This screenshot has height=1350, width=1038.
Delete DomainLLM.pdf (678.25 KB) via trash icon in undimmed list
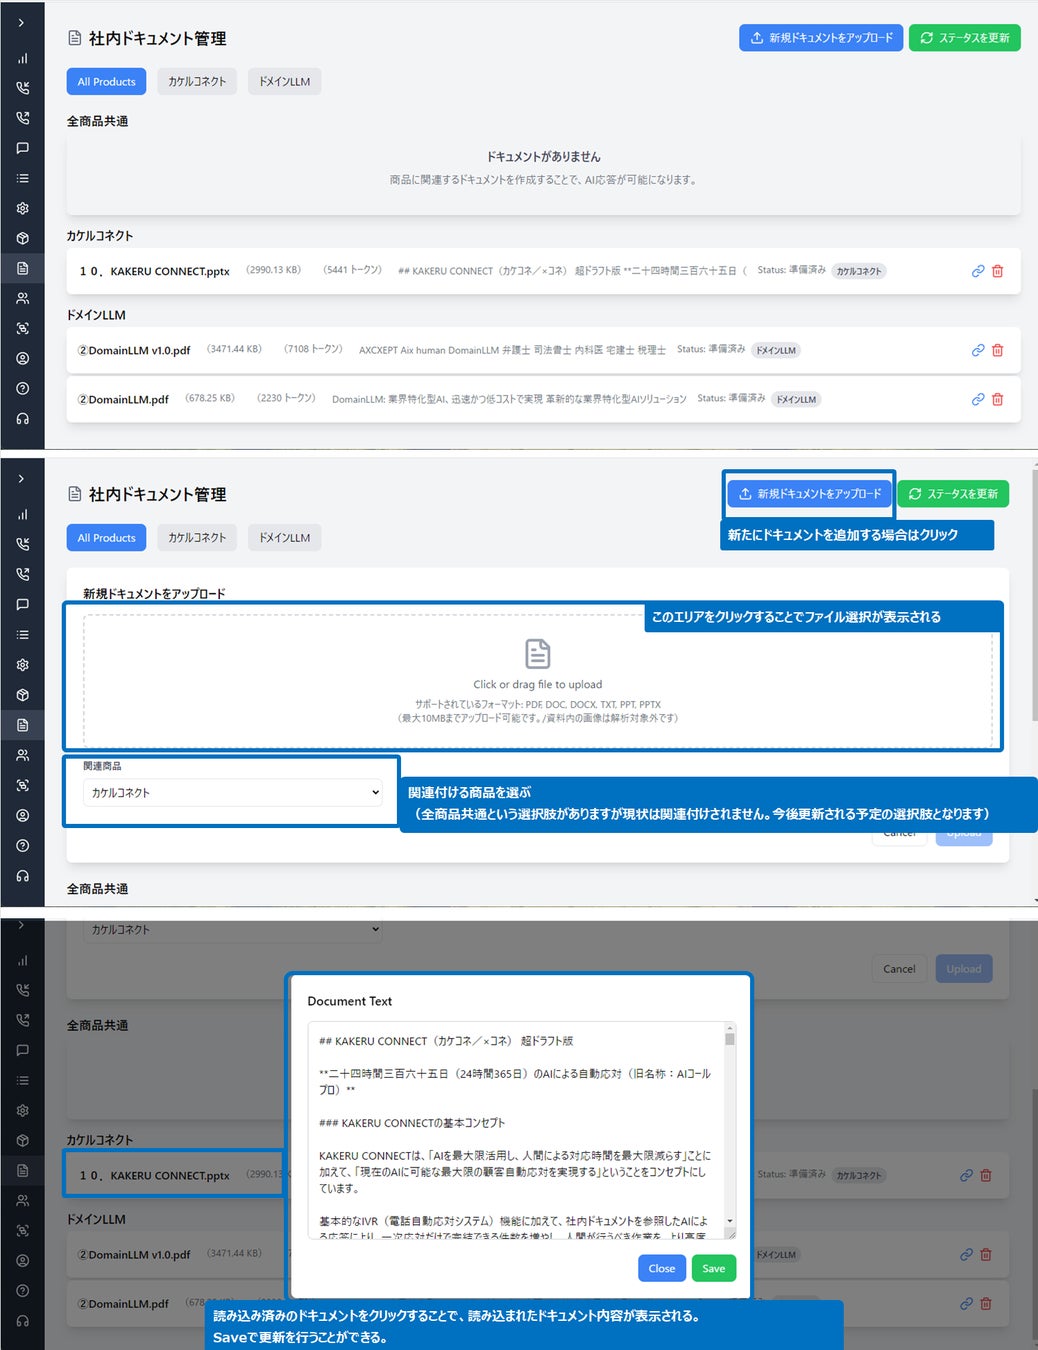[x=997, y=399]
